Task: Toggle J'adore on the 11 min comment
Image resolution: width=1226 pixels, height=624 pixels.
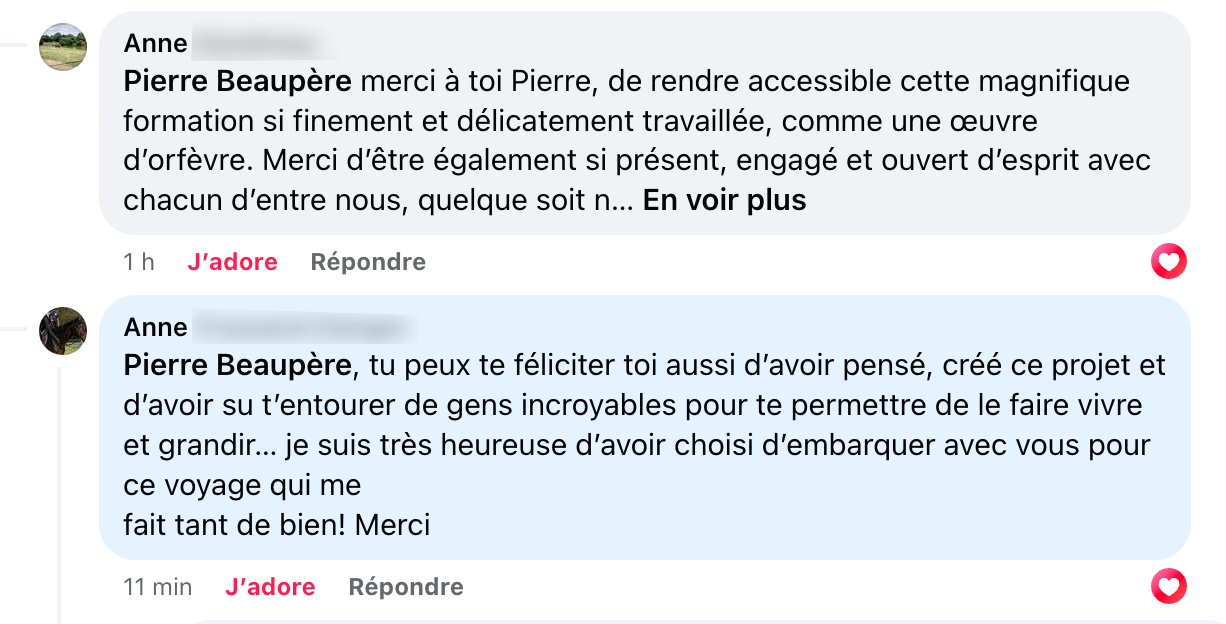Action: pos(270,587)
